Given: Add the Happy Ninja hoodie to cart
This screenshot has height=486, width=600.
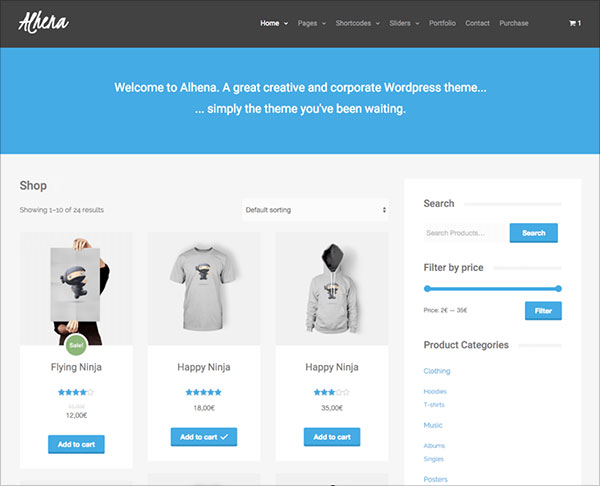Looking at the screenshot, I should pyautogui.click(x=332, y=437).
